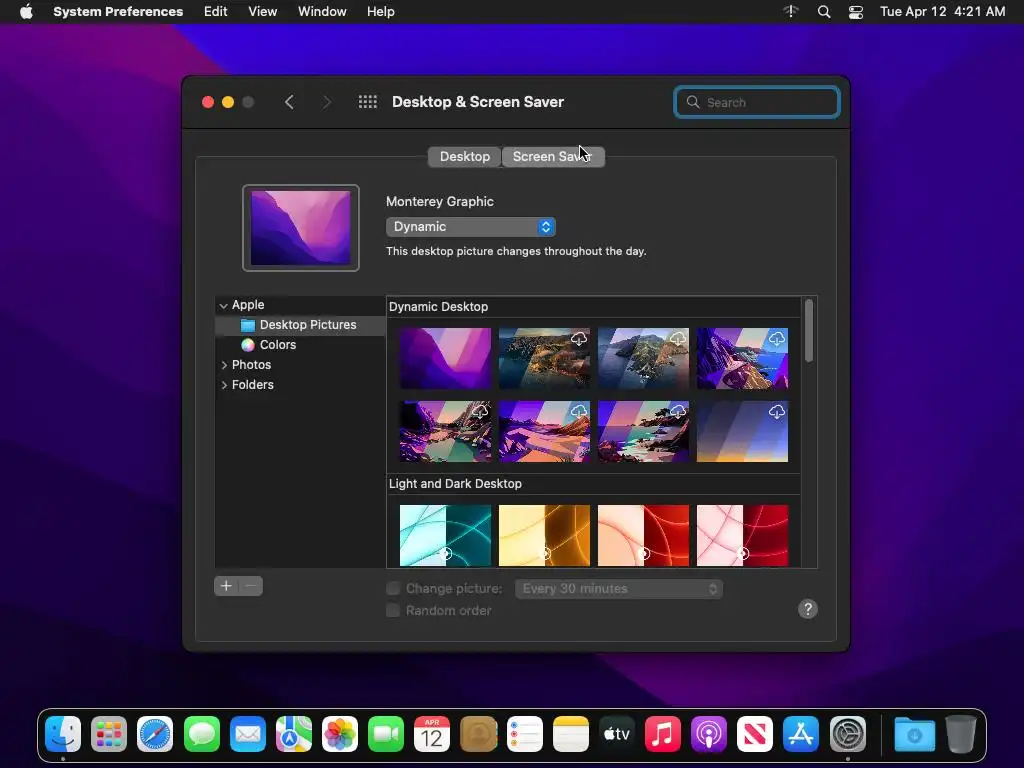Enable the Random order checkbox
The width and height of the screenshot is (1024, 768).
[392, 611]
